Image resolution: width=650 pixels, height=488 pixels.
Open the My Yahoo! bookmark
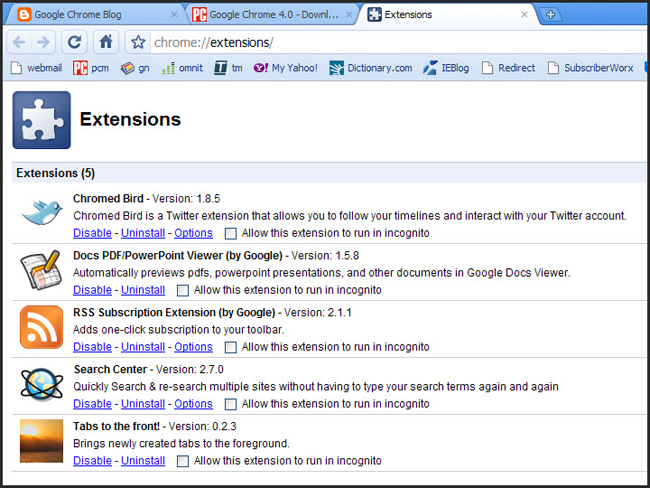click(285, 68)
